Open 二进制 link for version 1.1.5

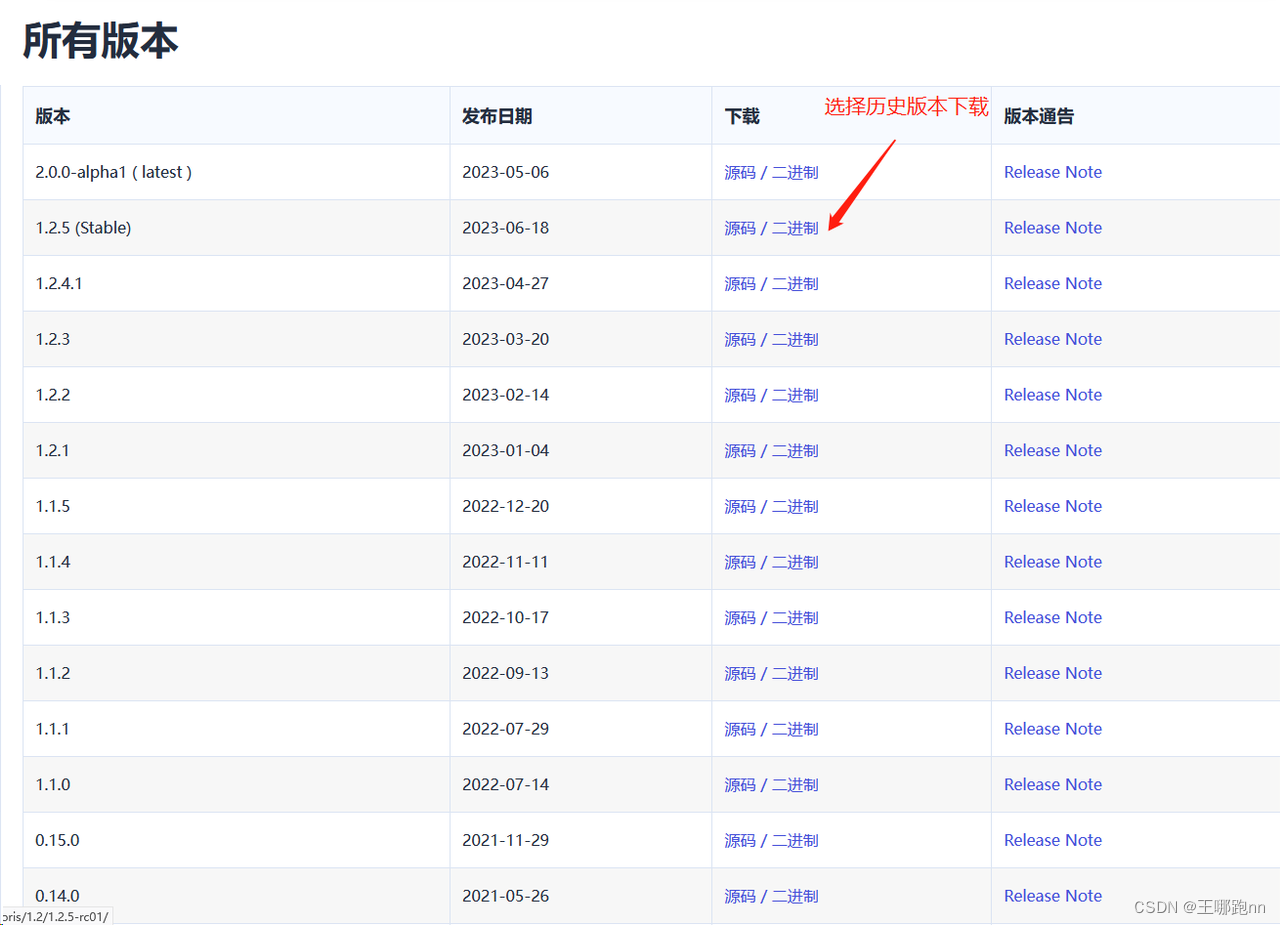795,506
